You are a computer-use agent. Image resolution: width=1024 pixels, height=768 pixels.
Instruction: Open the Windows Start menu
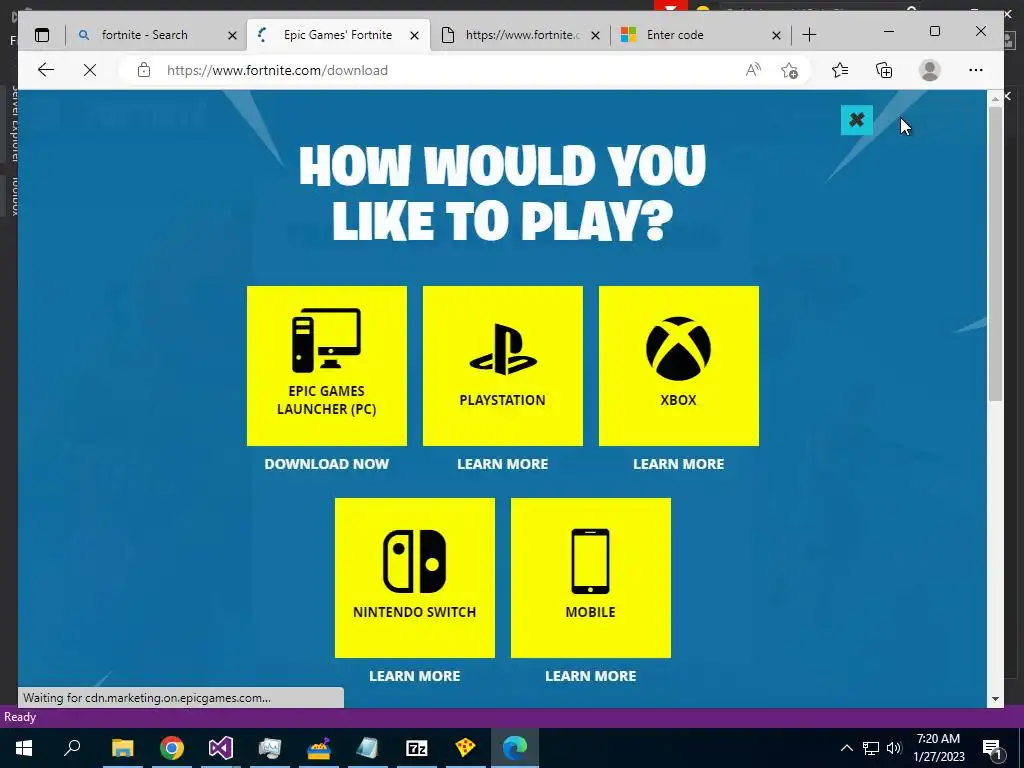(x=24, y=748)
